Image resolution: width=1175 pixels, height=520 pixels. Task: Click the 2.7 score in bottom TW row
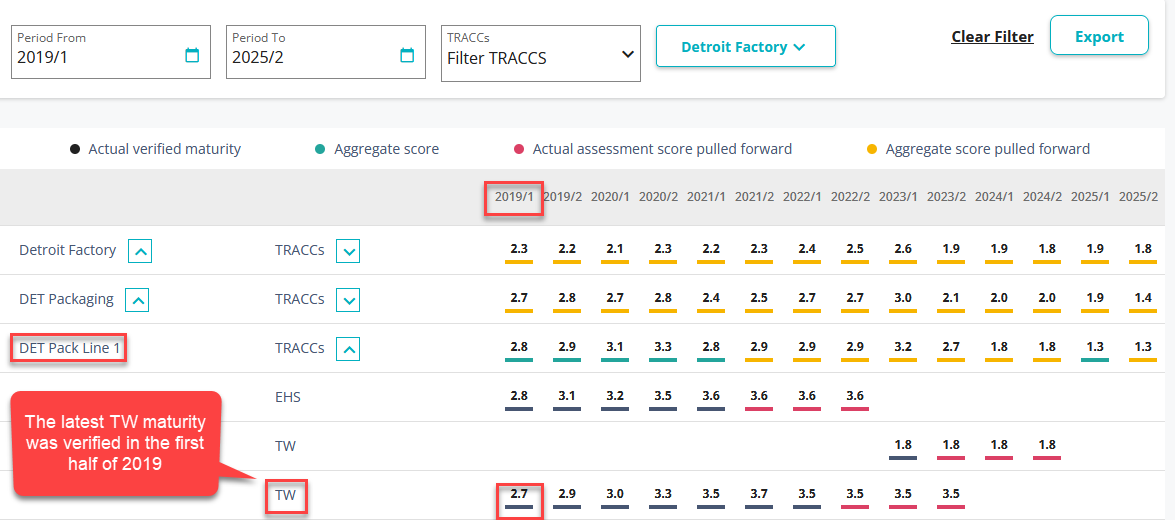tap(519, 495)
